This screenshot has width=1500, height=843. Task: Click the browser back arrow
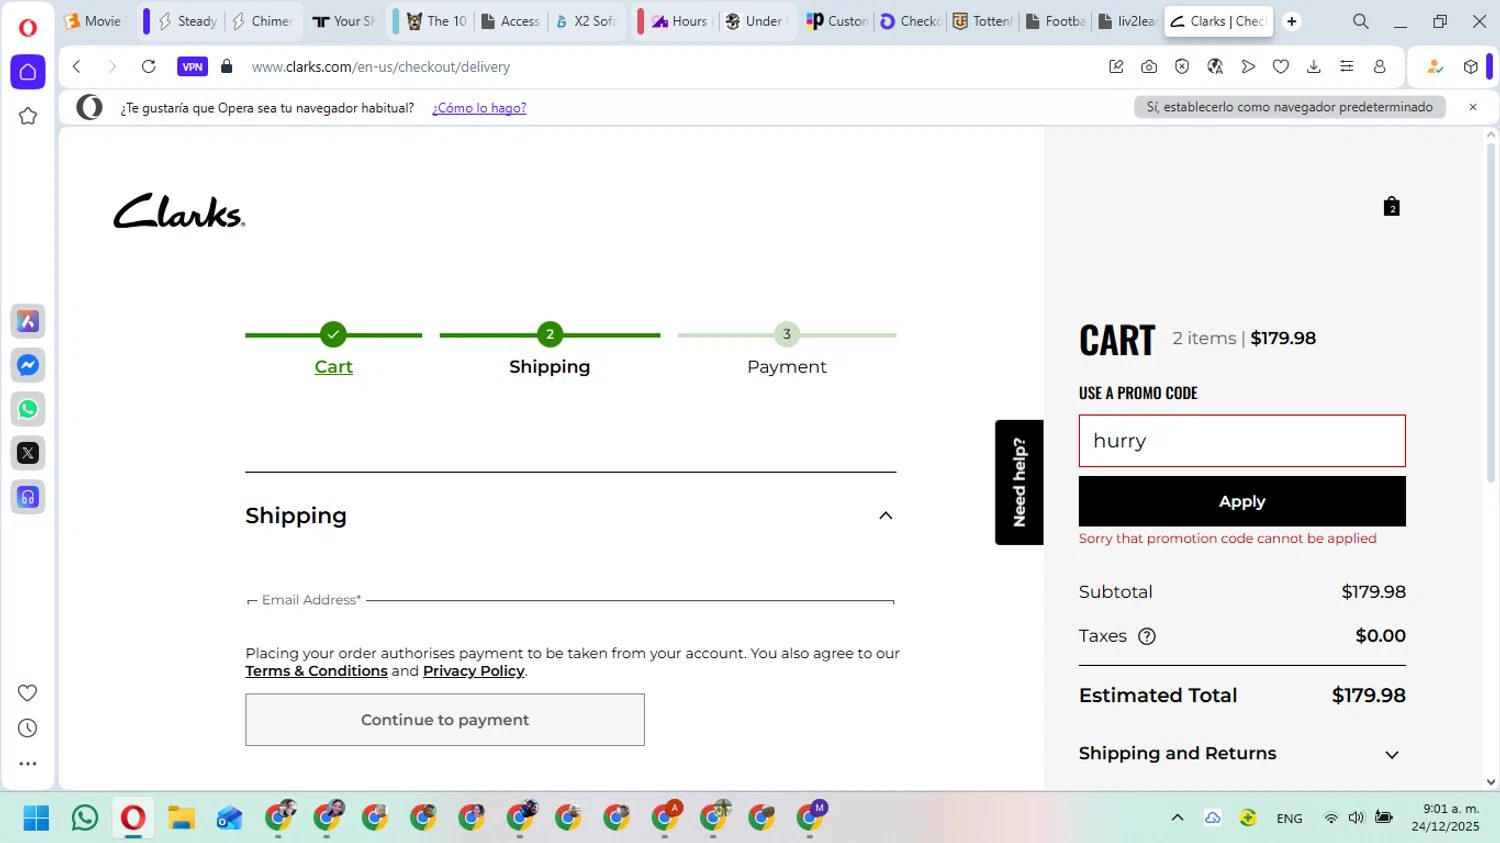pos(77,67)
